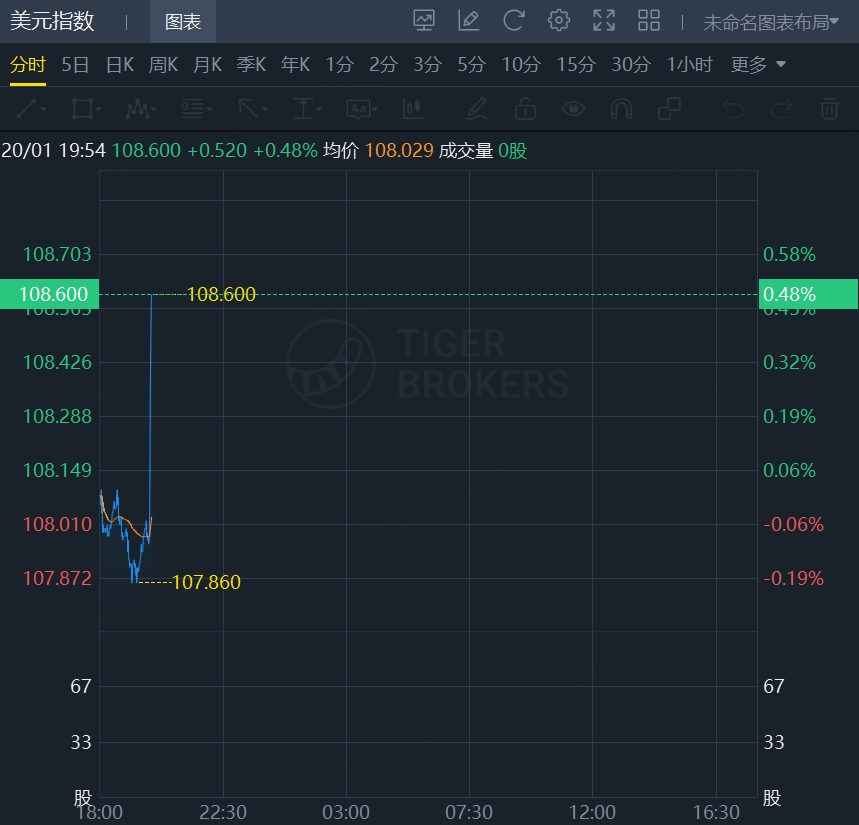Click the chart edit pencil icon
The image size is (859, 825).
click(x=468, y=20)
